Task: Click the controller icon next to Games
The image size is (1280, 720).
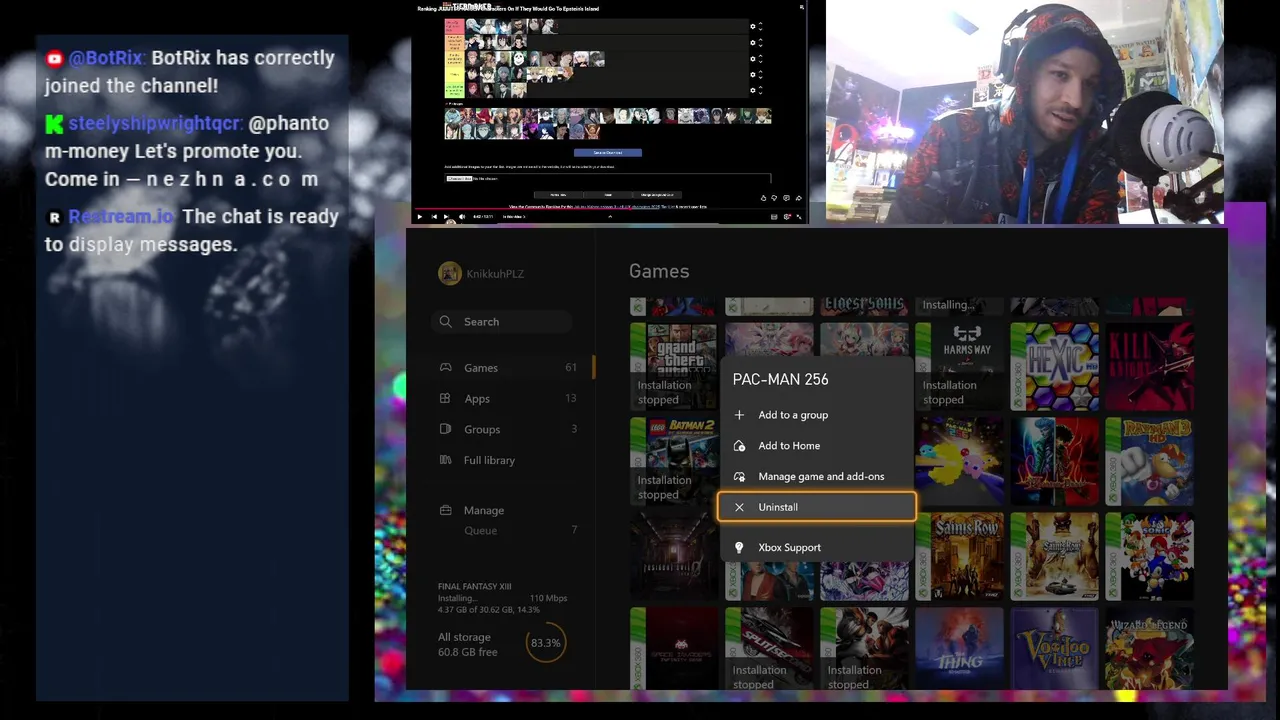Action: pos(445,368)
